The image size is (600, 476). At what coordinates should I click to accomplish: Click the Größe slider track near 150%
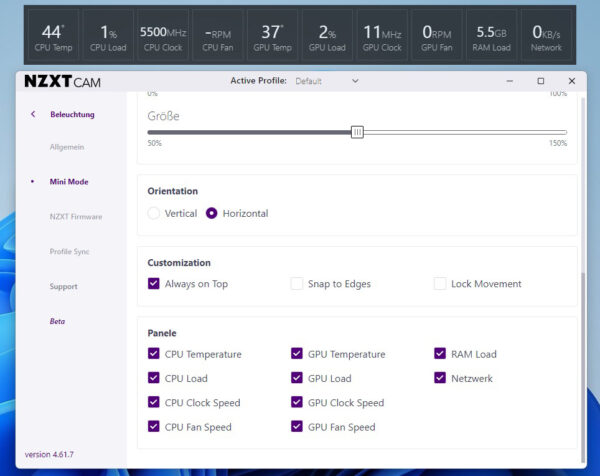[561, 132]
